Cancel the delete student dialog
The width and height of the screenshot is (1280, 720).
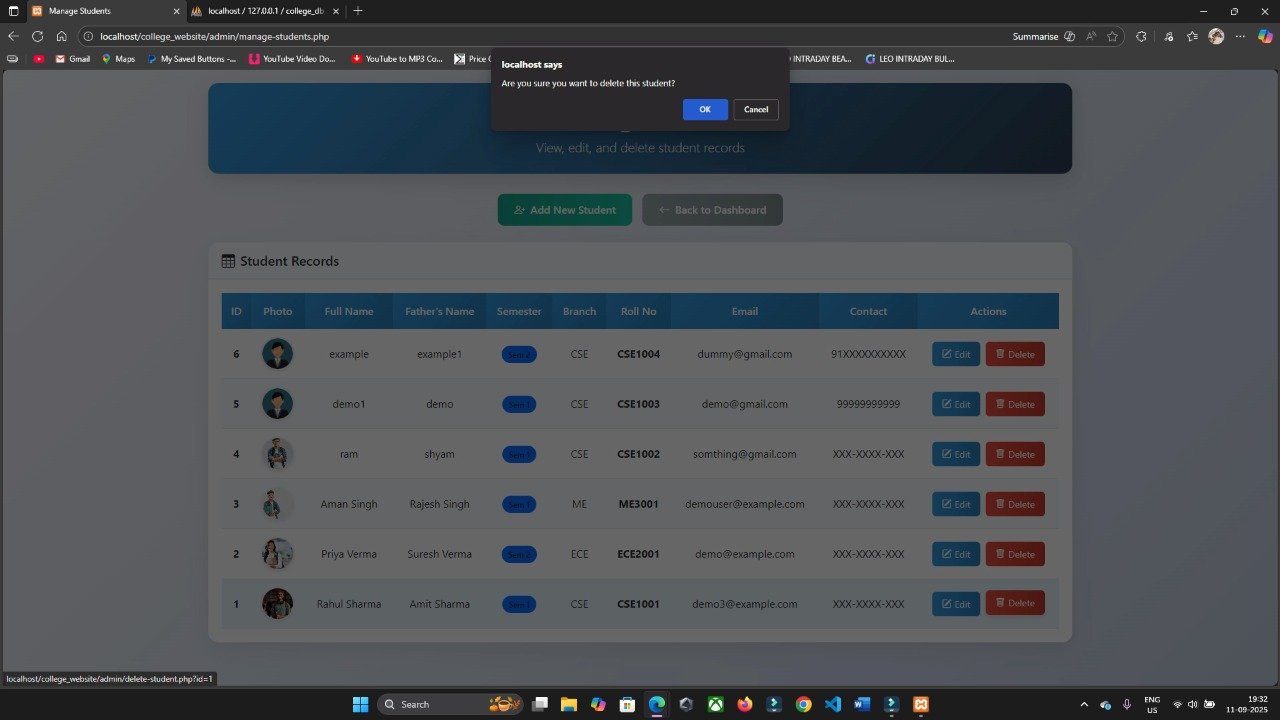(x=755, y=110)
